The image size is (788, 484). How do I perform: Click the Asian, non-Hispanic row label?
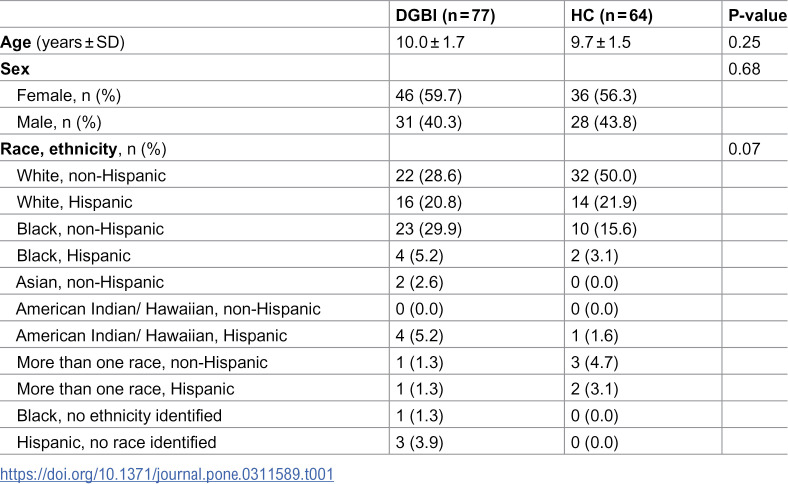click(x=90, y=282)
